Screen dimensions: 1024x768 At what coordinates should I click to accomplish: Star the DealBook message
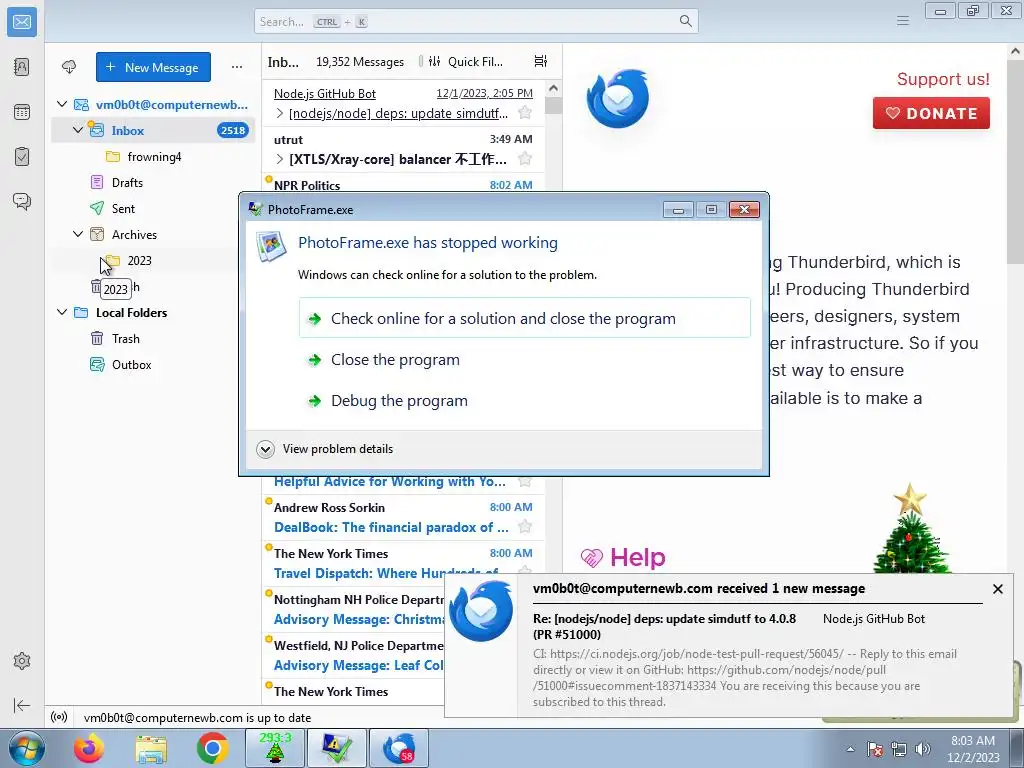click(x=524, y=526)
